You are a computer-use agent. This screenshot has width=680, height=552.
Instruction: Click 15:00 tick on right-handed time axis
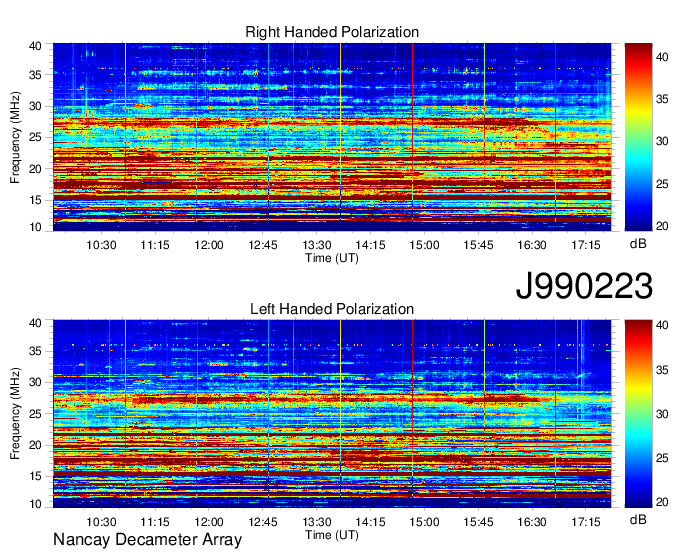click(424, 245)
